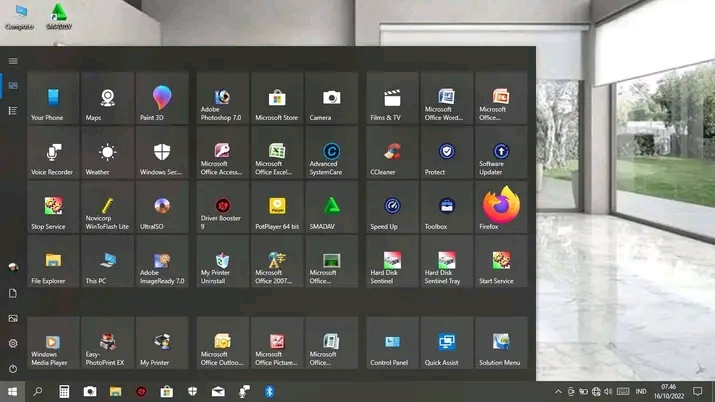Viewport: 715px width, 402px height.
Task: Open the Toolbox tile
Action: click(446, 207)
